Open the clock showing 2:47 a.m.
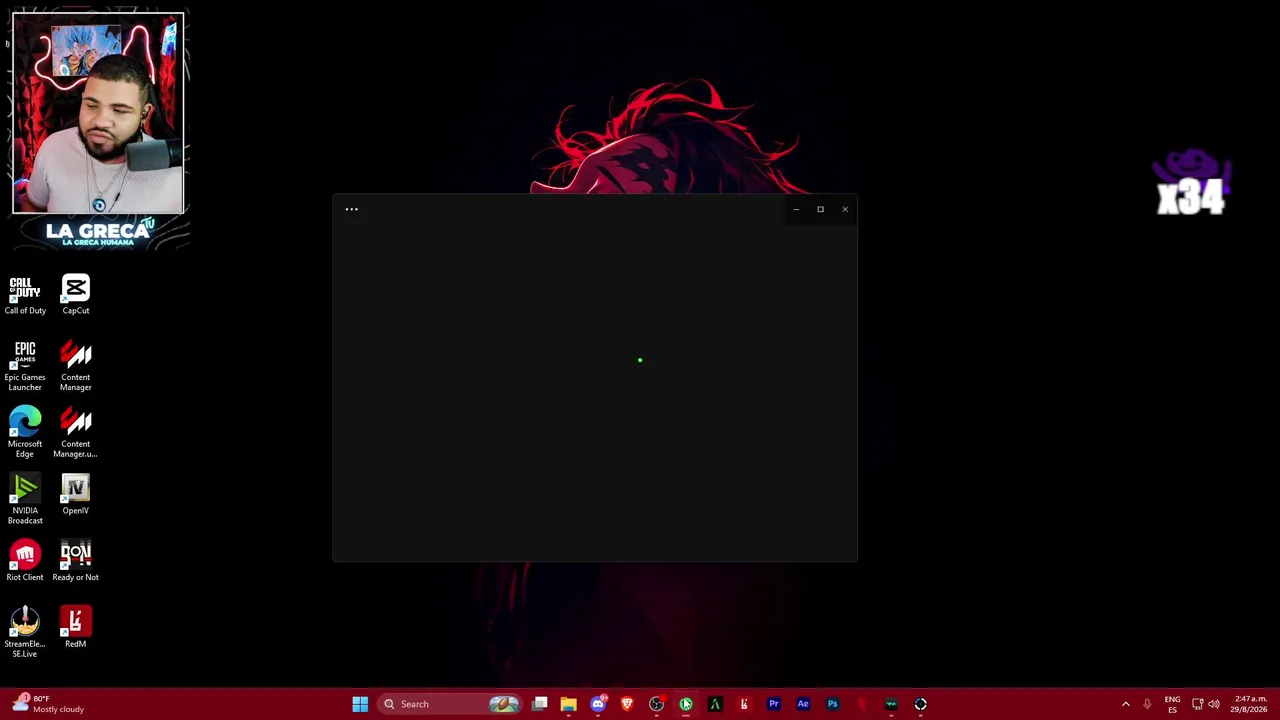1280x720 pixels. point(1250,704)
